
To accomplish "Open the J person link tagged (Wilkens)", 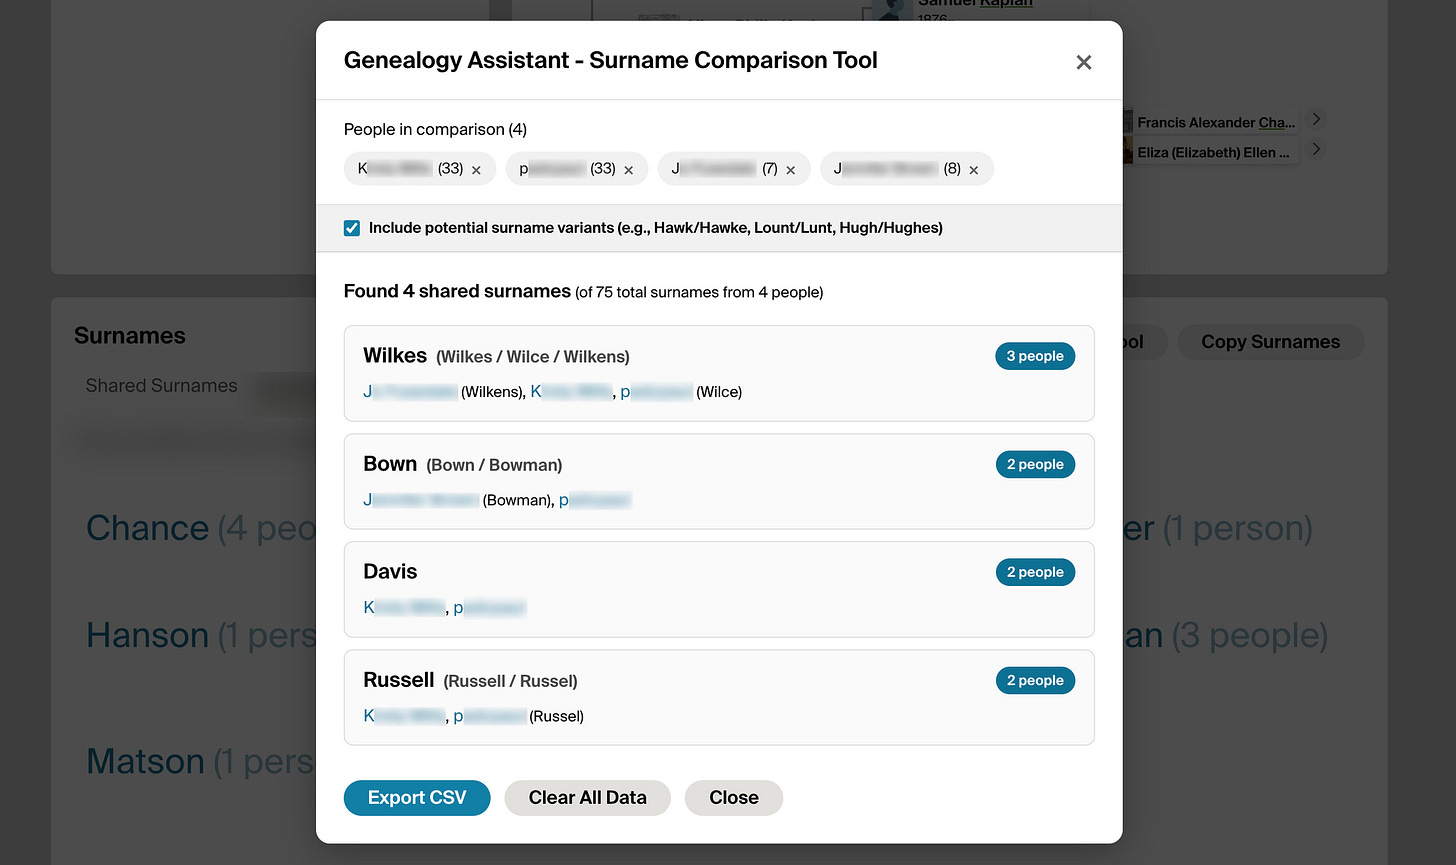I will coord(410,392).
